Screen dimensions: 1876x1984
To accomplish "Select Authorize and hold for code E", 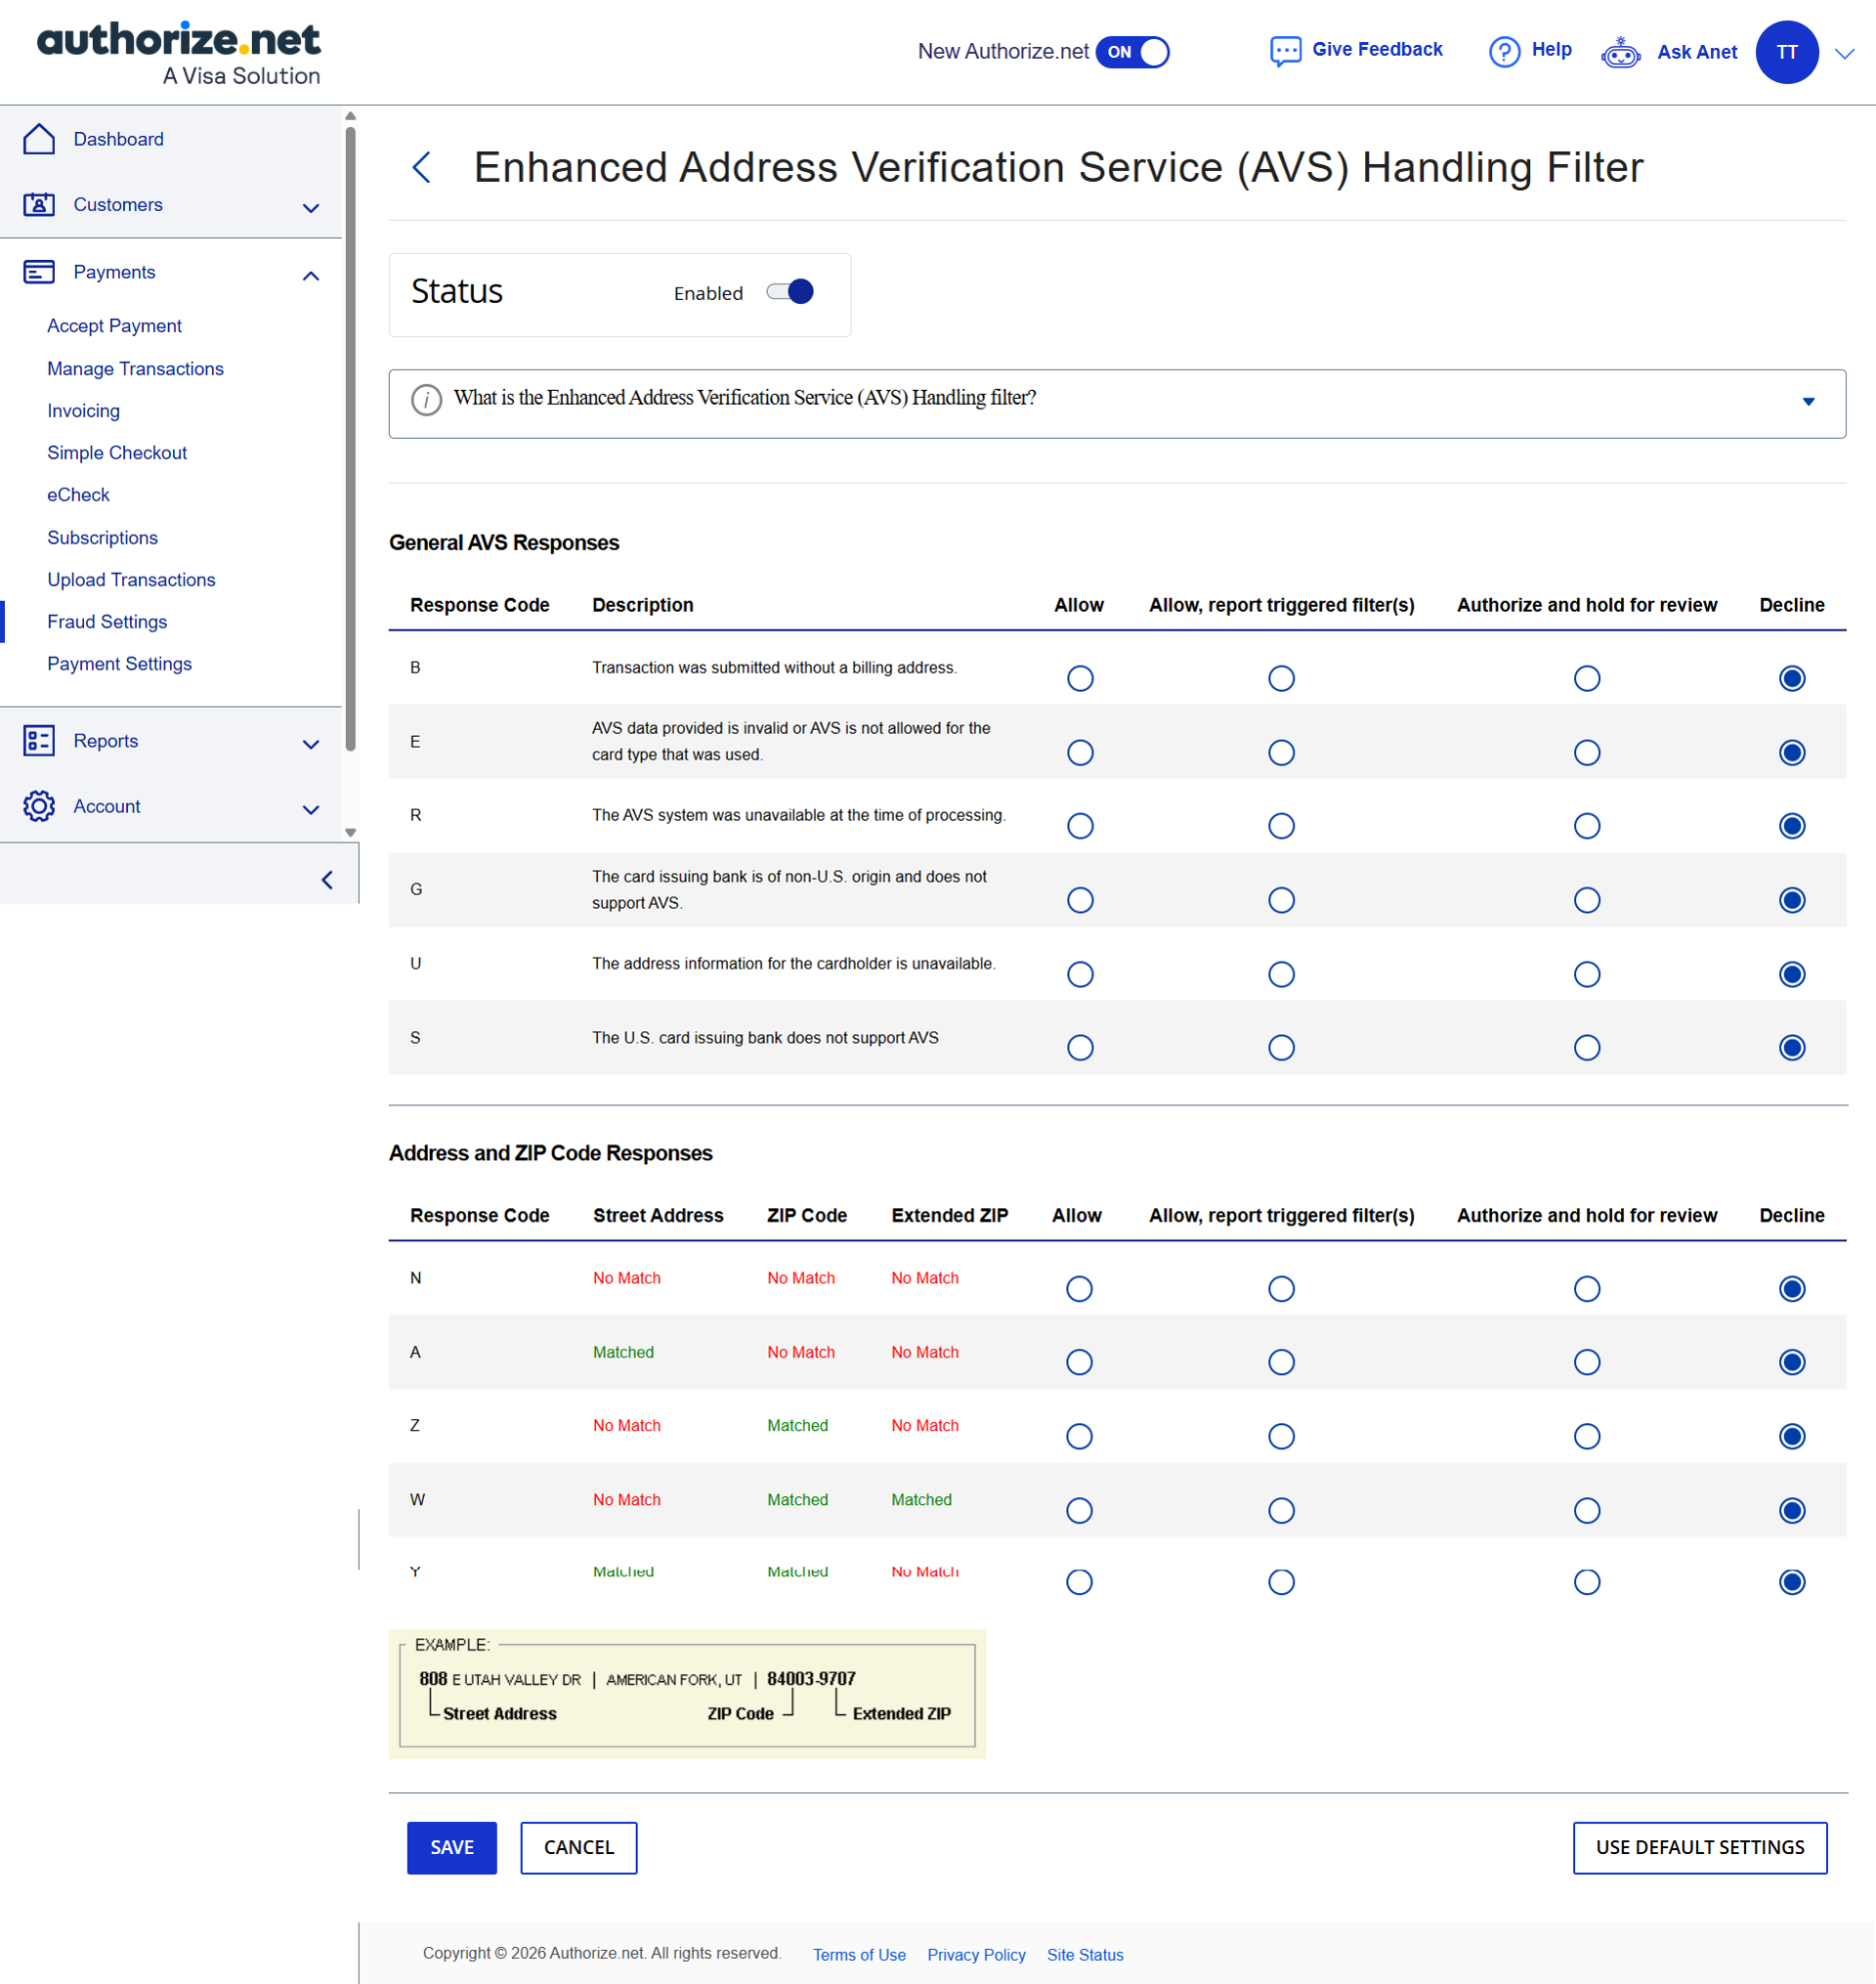I will point(1587,753).
